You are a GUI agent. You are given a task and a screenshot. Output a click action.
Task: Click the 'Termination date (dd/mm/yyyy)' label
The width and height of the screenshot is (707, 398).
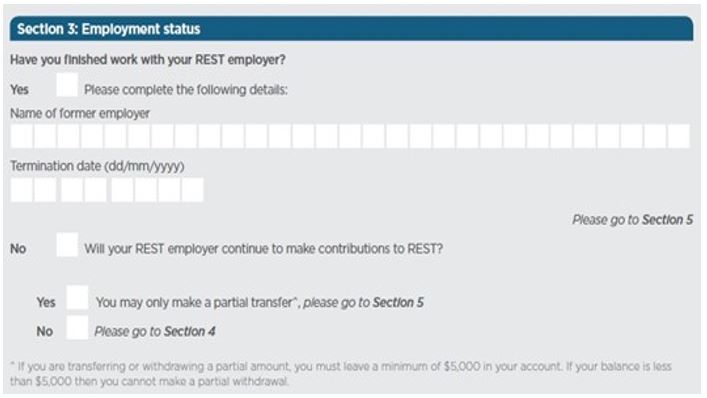click(97, 166)
